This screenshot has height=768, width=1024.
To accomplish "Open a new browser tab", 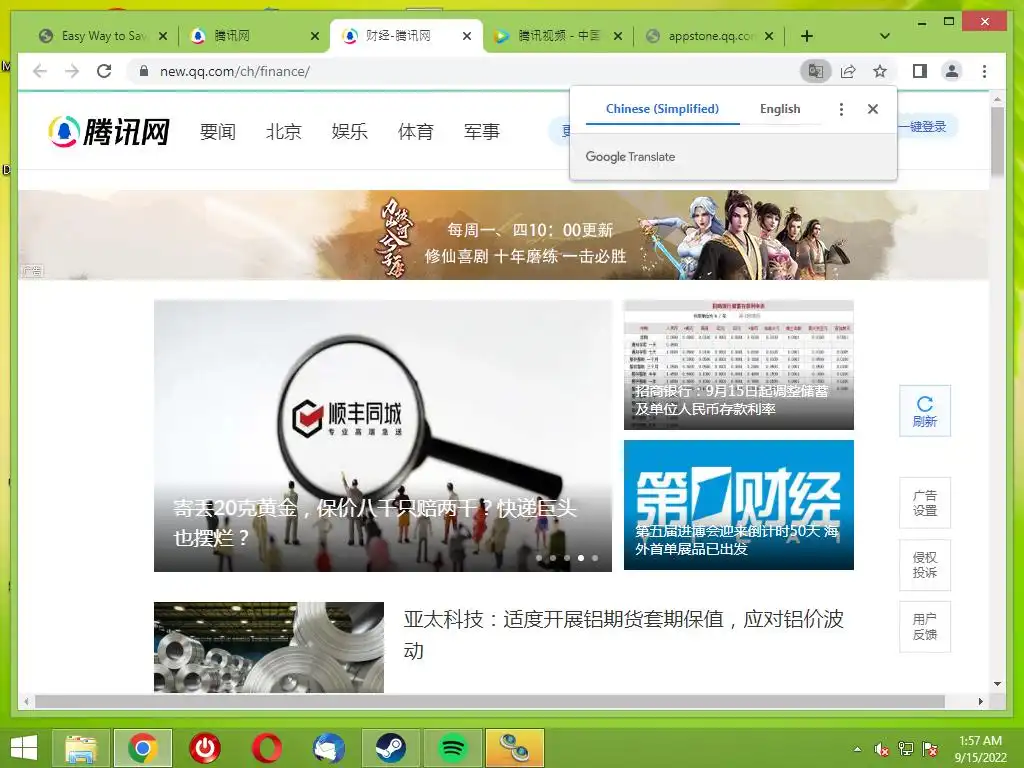I will (x=807, y=36).
